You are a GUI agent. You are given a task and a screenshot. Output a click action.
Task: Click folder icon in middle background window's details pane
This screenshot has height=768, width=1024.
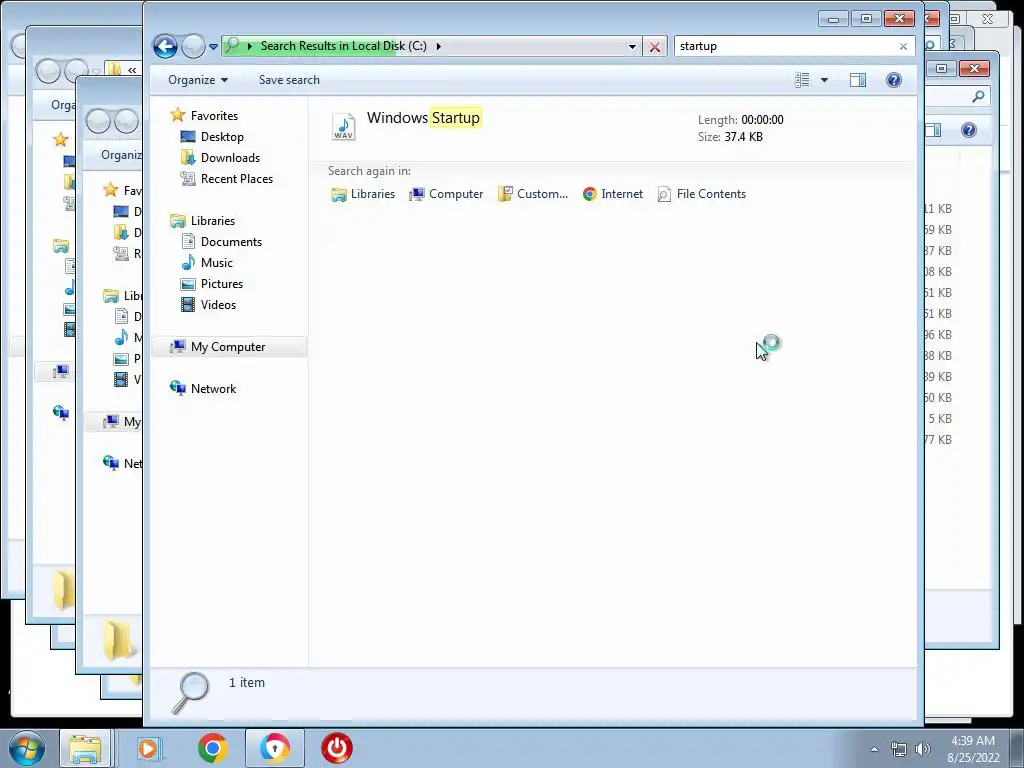tap(119, 639)
